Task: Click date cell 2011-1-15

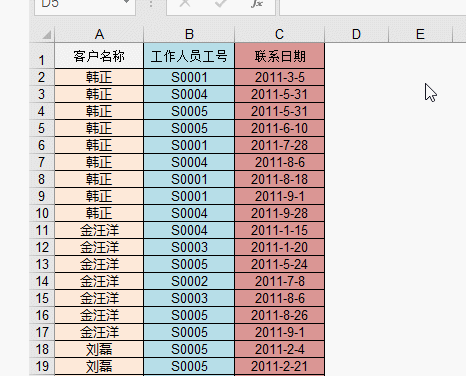Action: tap(279, 230)
